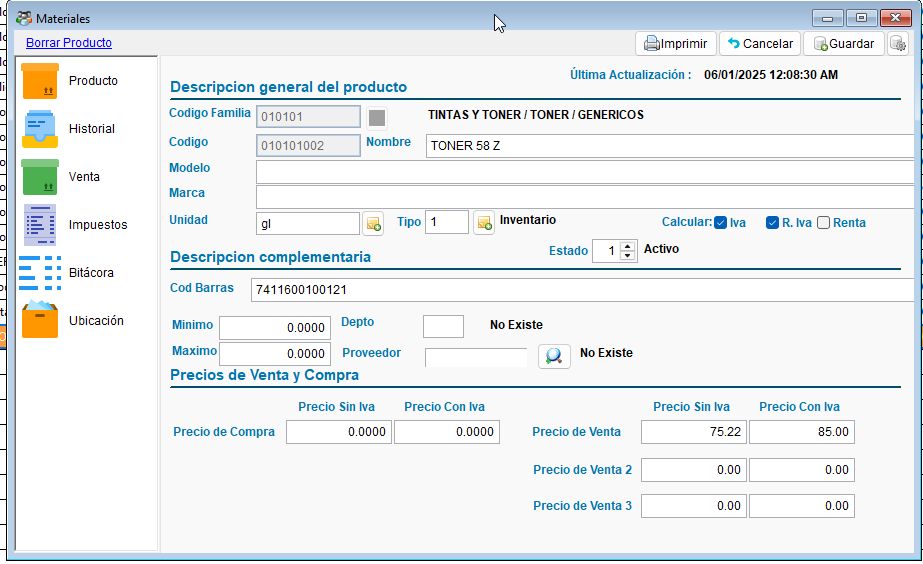Viewport: 923px width, 564px height.
Task: Click the Maximo quantity field
Action: coord(275,354)
